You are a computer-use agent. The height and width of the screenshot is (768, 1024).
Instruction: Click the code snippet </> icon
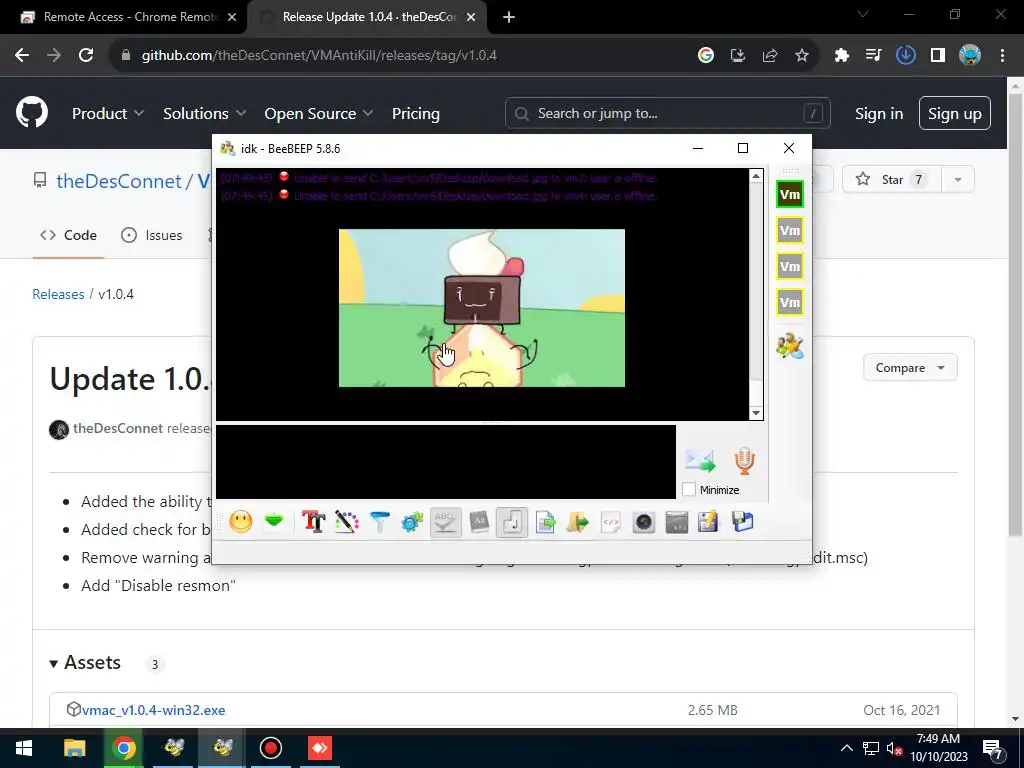[x=611, y=522]
